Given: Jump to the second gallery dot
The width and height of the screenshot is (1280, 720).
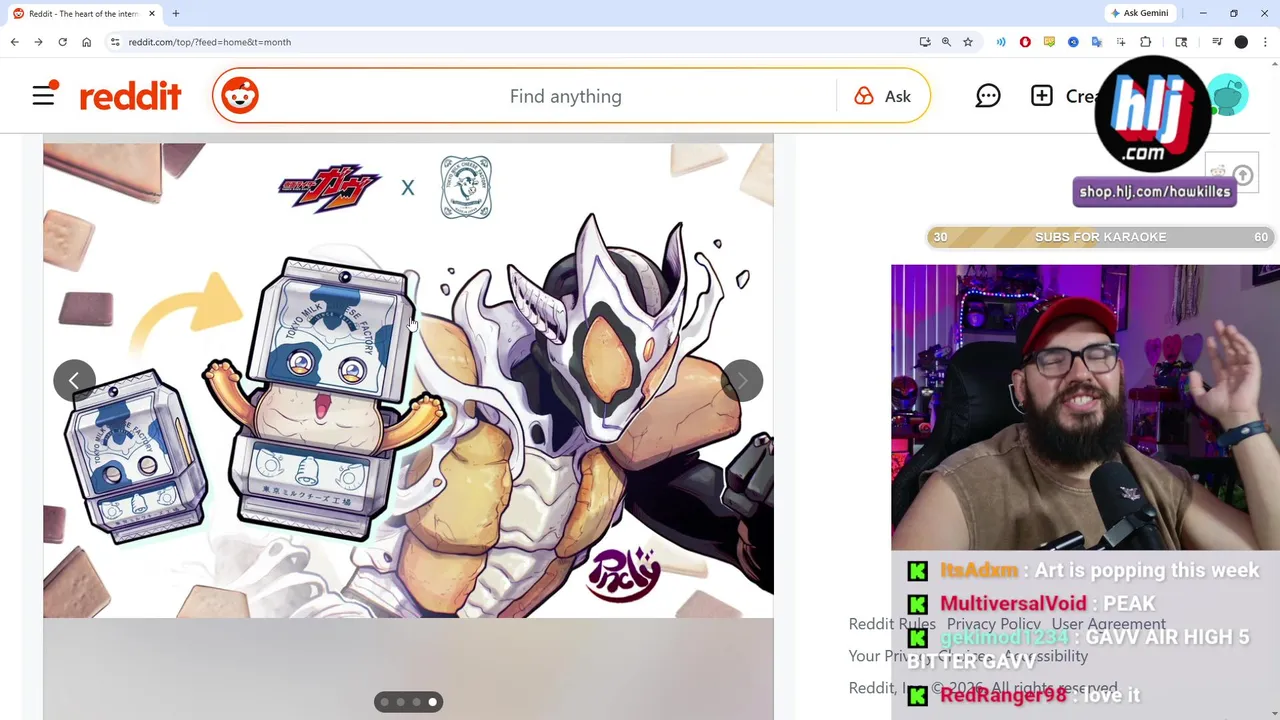Looking at the screenshot, I should click(x=401, y=702).
